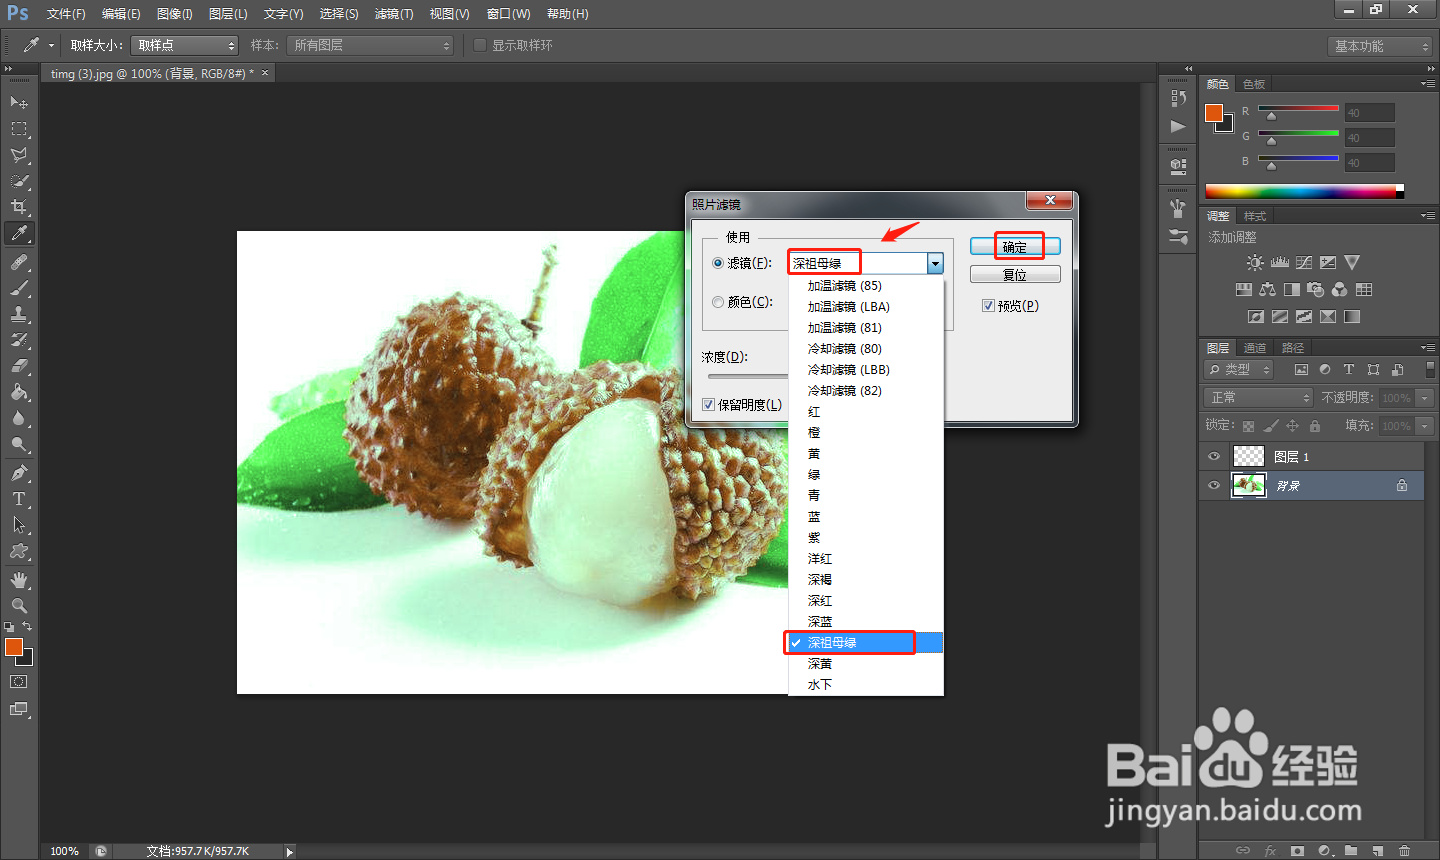
Task: Select the Zoom tool
Action: 19,606
